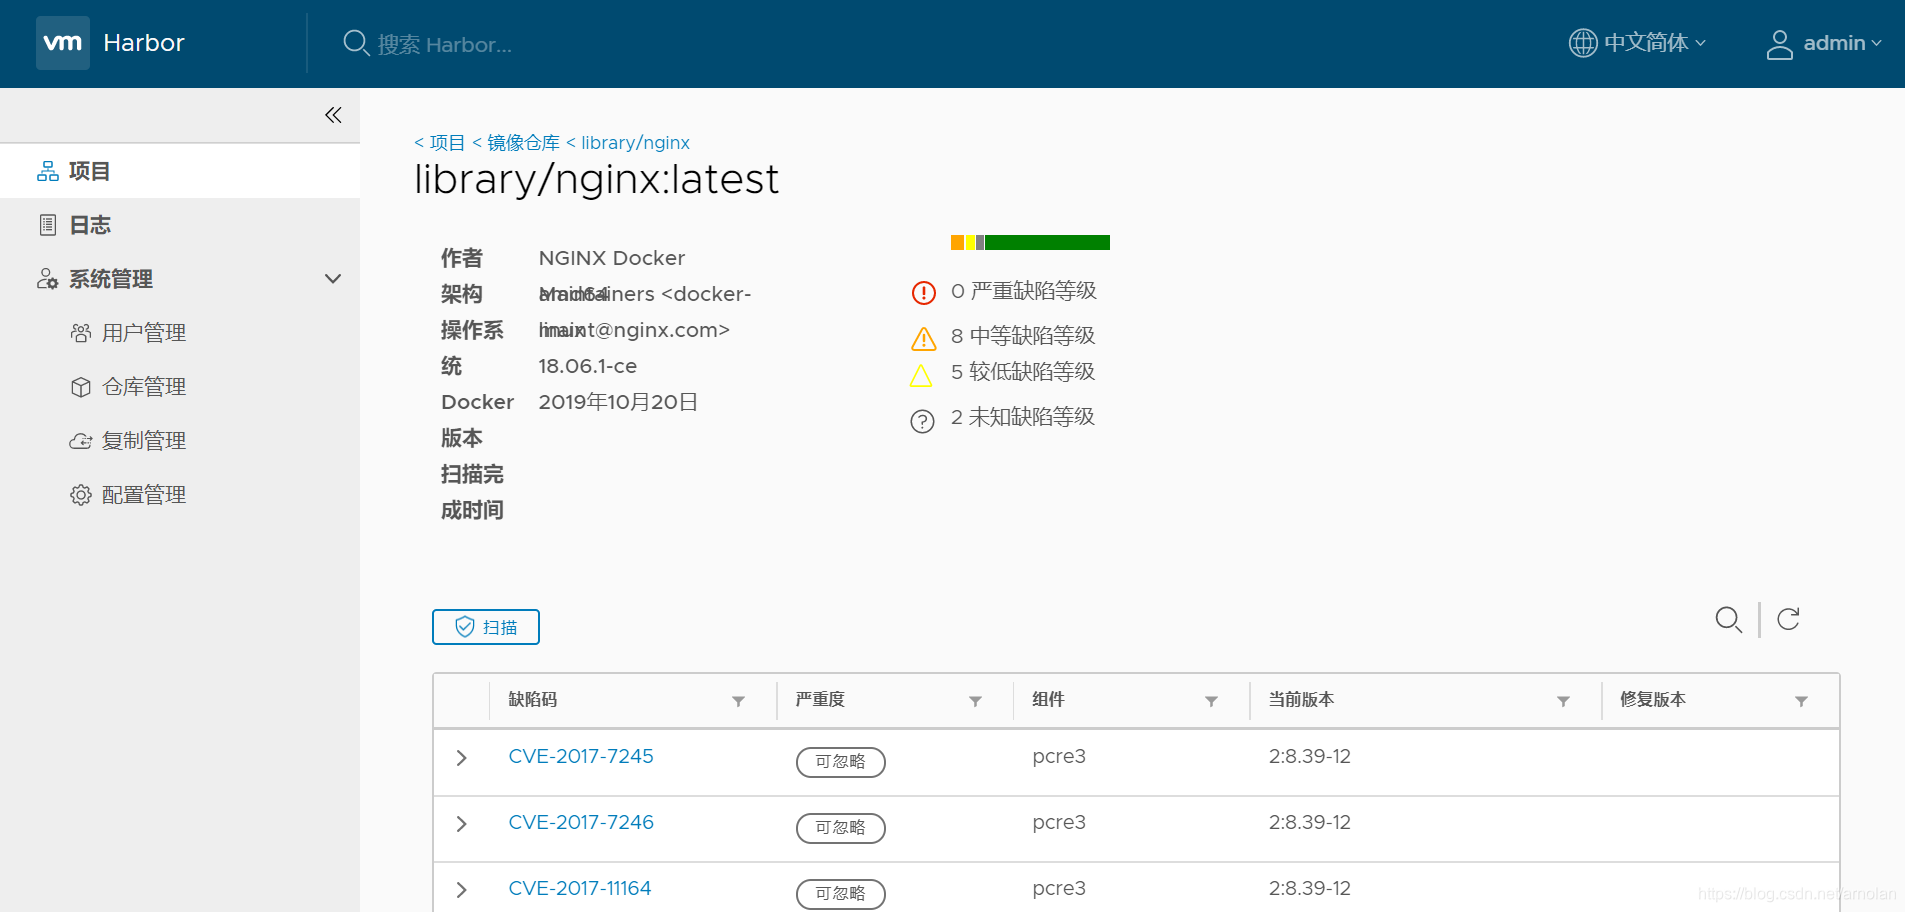Open CVE-2017-7245 link

581,757
